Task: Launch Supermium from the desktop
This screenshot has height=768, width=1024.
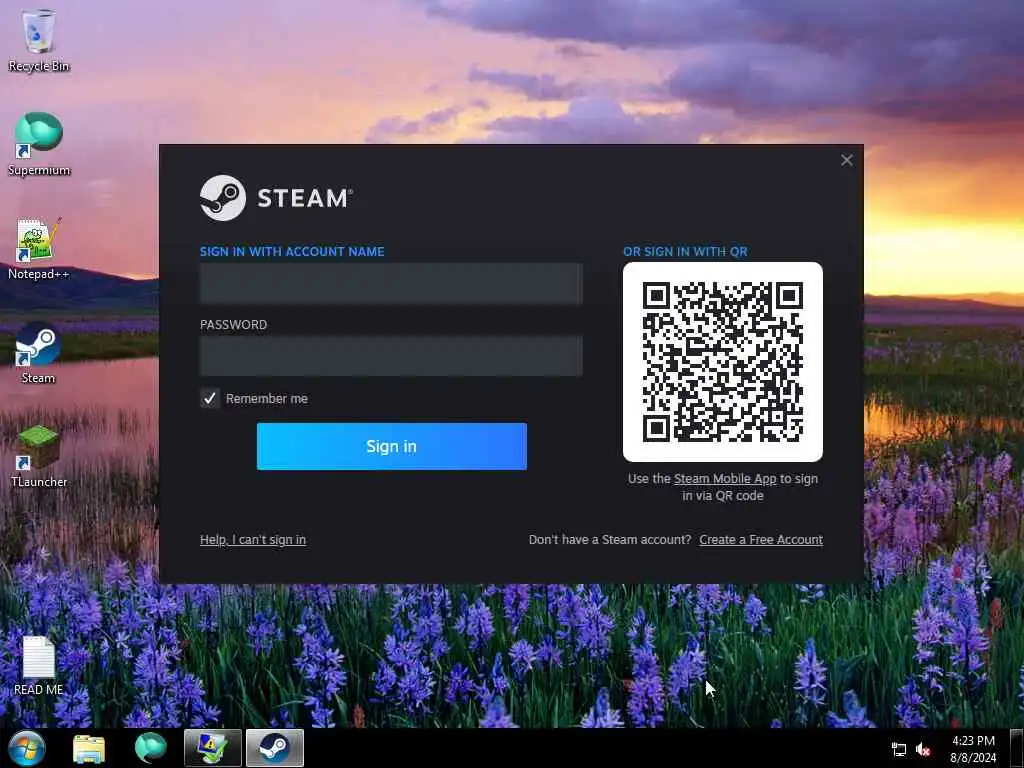Action: click(39, 144)
